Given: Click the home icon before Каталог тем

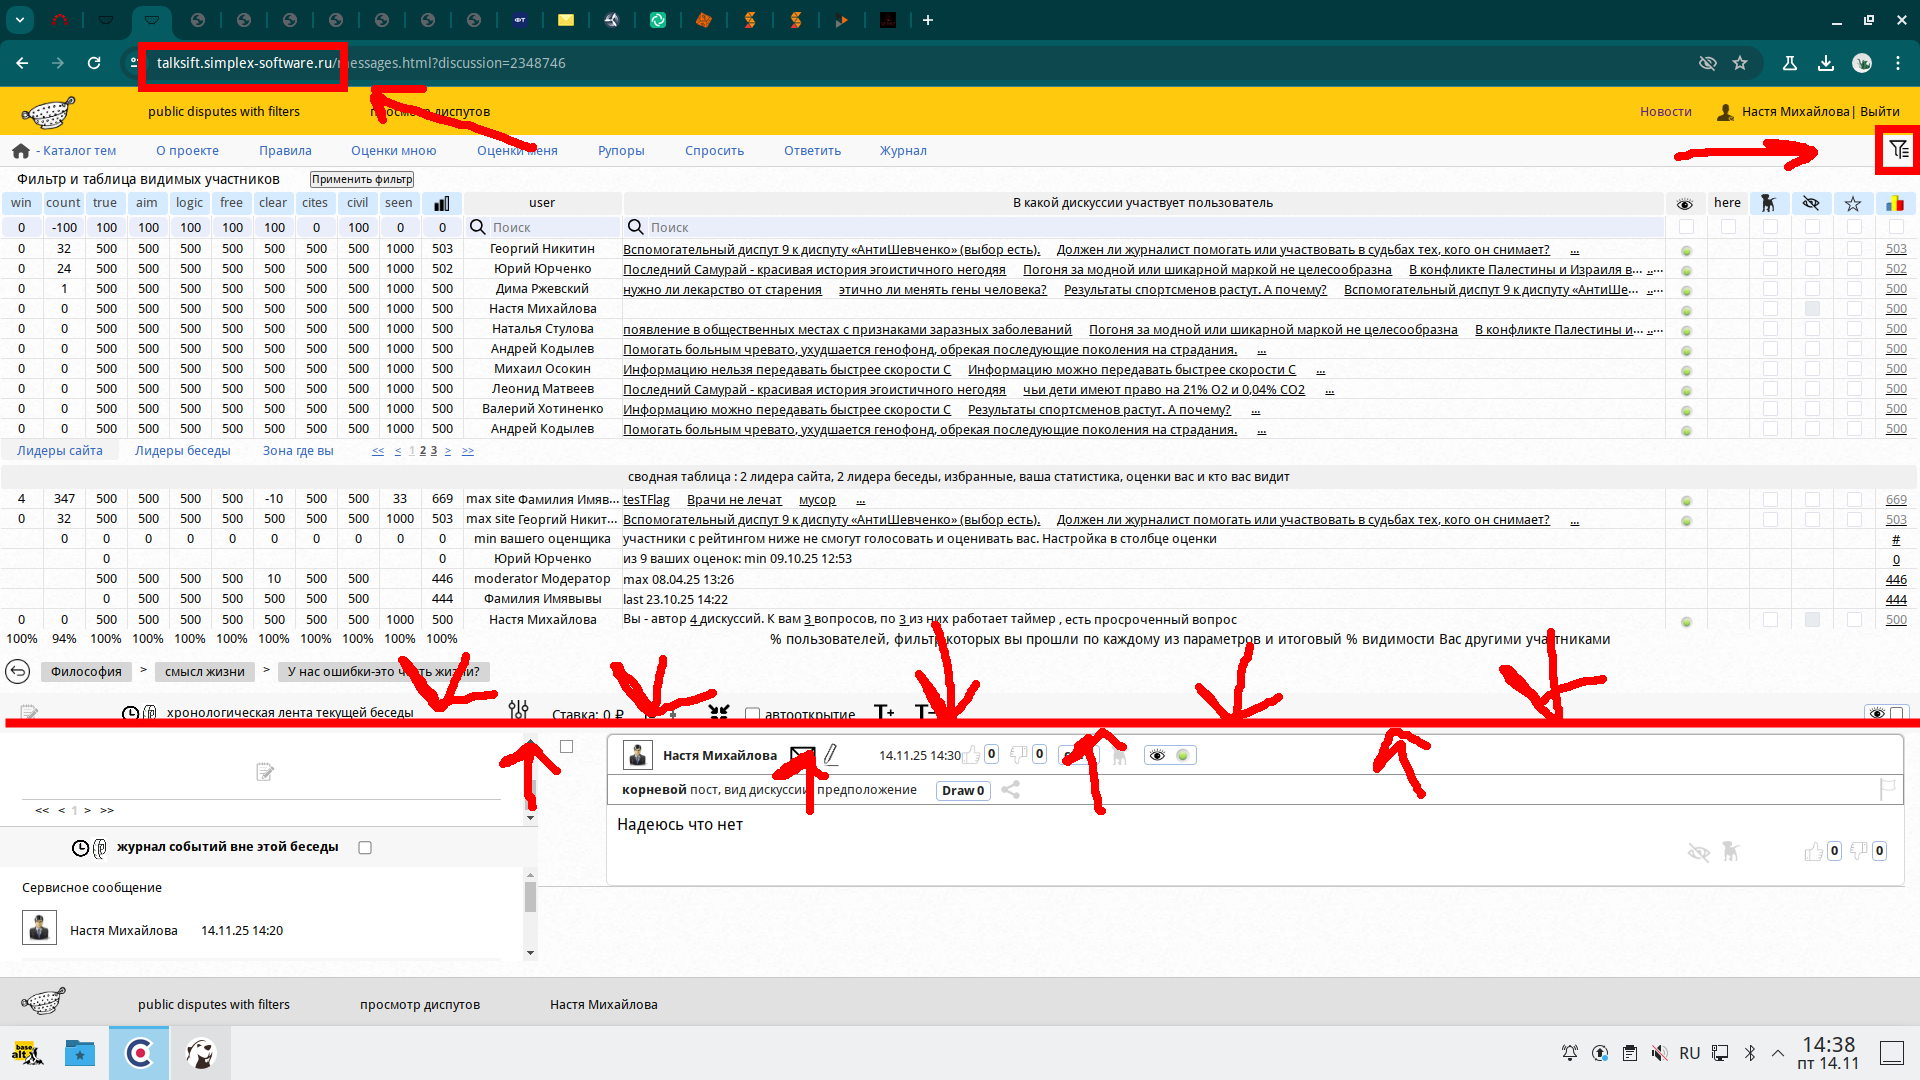Looking at the screenshot, I should click(20, 151).
